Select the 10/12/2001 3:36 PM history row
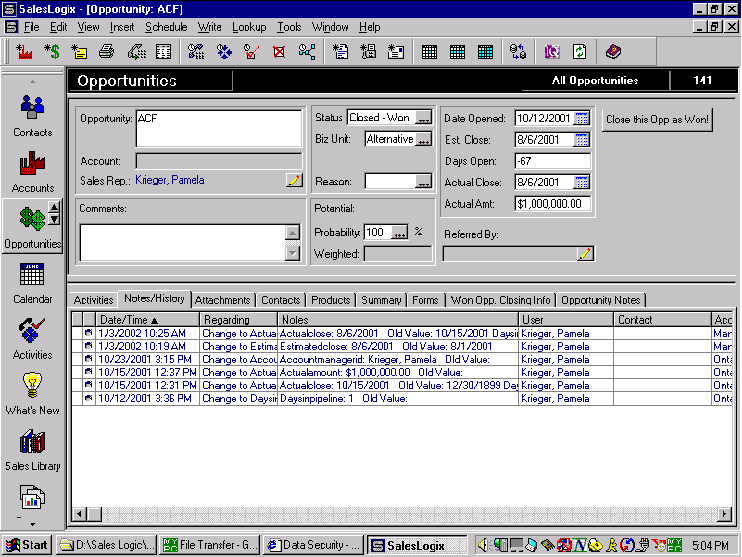Screen dimensions: 742x557 click(x=402, y=398)
